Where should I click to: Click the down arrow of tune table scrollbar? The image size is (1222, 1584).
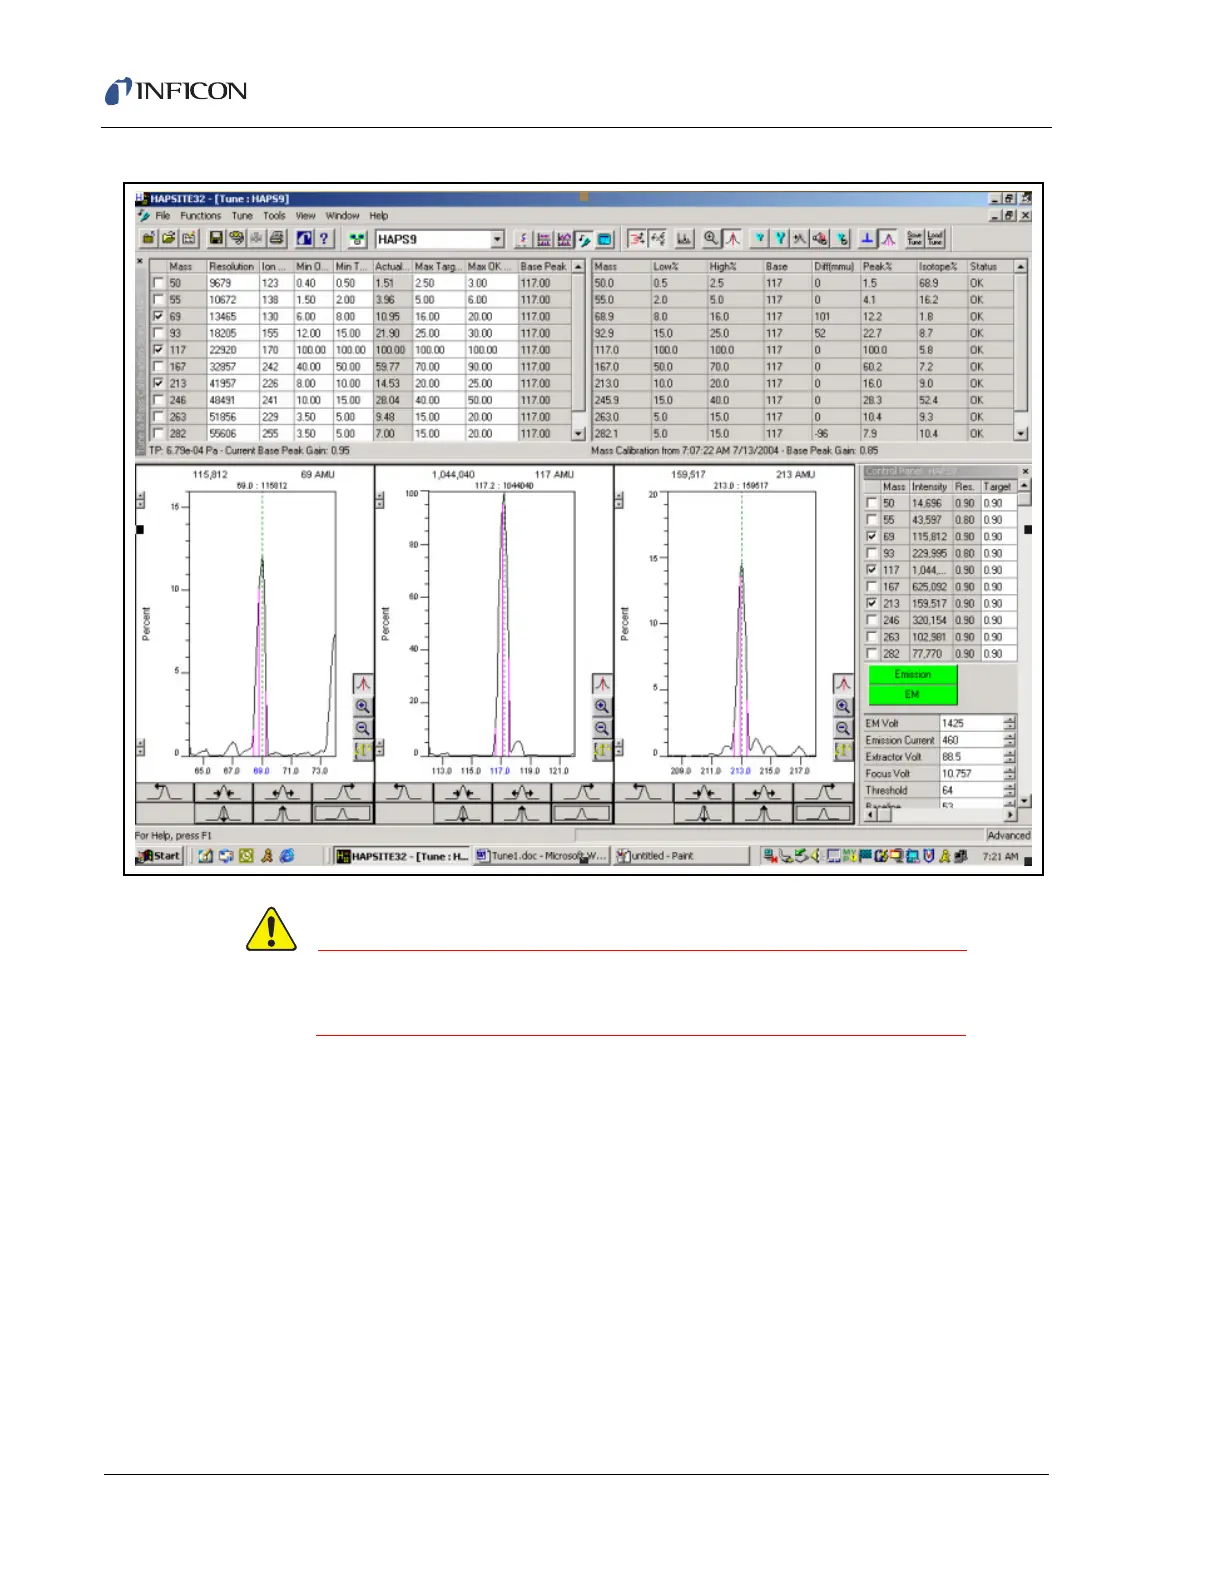pos(578,434)
